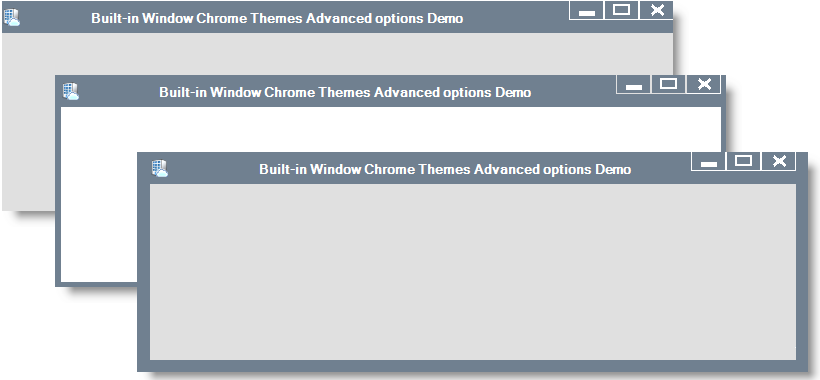This screenshot has width=820, height=380.
Task: Click the title text of the frontmost window
Action: tap(445, 169)
